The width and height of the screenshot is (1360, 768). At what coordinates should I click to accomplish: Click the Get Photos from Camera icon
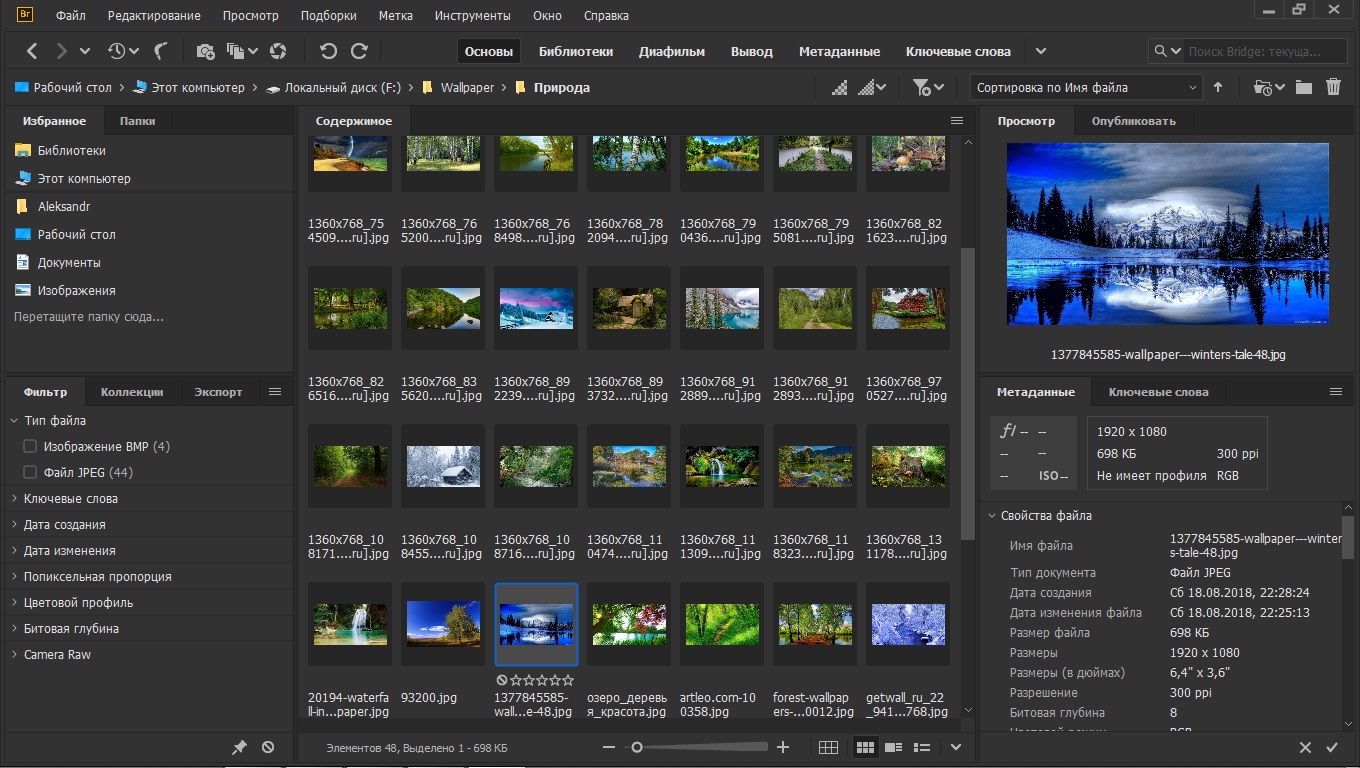[205, 51]
